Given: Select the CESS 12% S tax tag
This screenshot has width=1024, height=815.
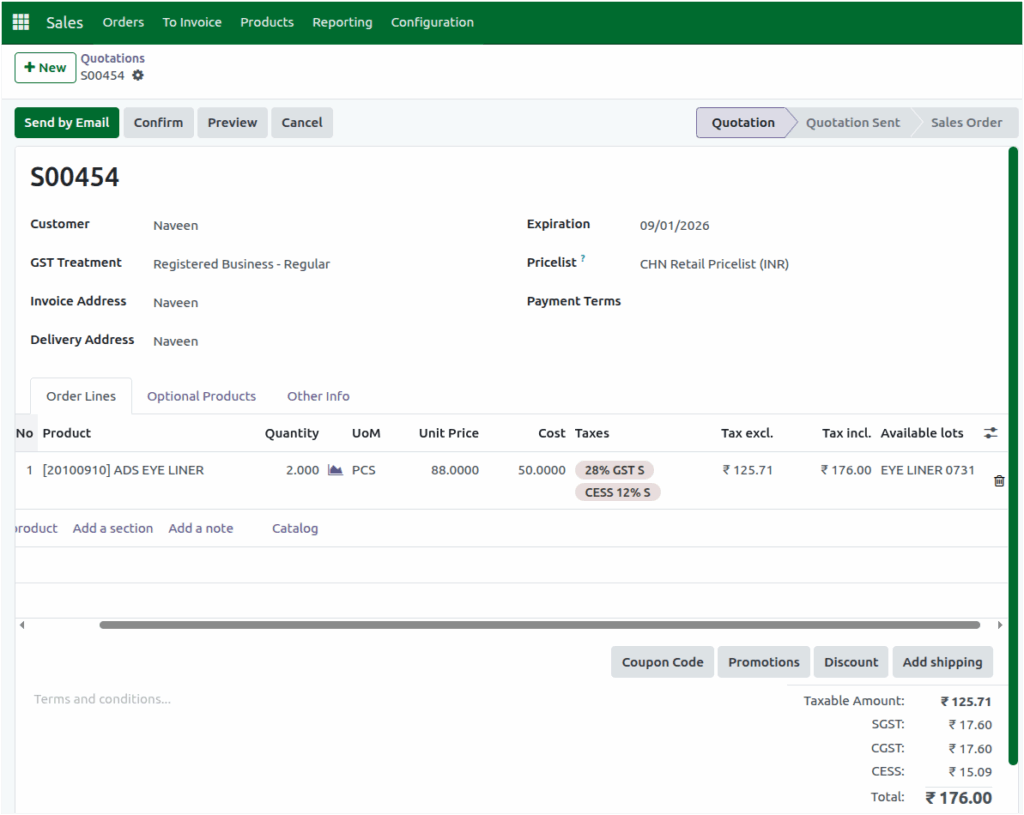Looking at the screenshot, I should 617,492.
